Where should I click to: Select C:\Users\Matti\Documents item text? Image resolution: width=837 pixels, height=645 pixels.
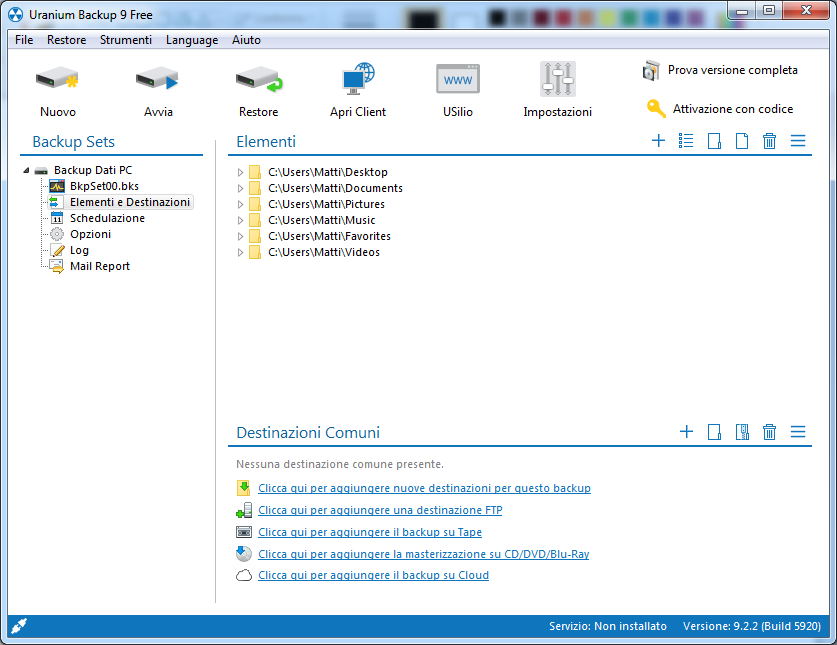tap(335, 188)
